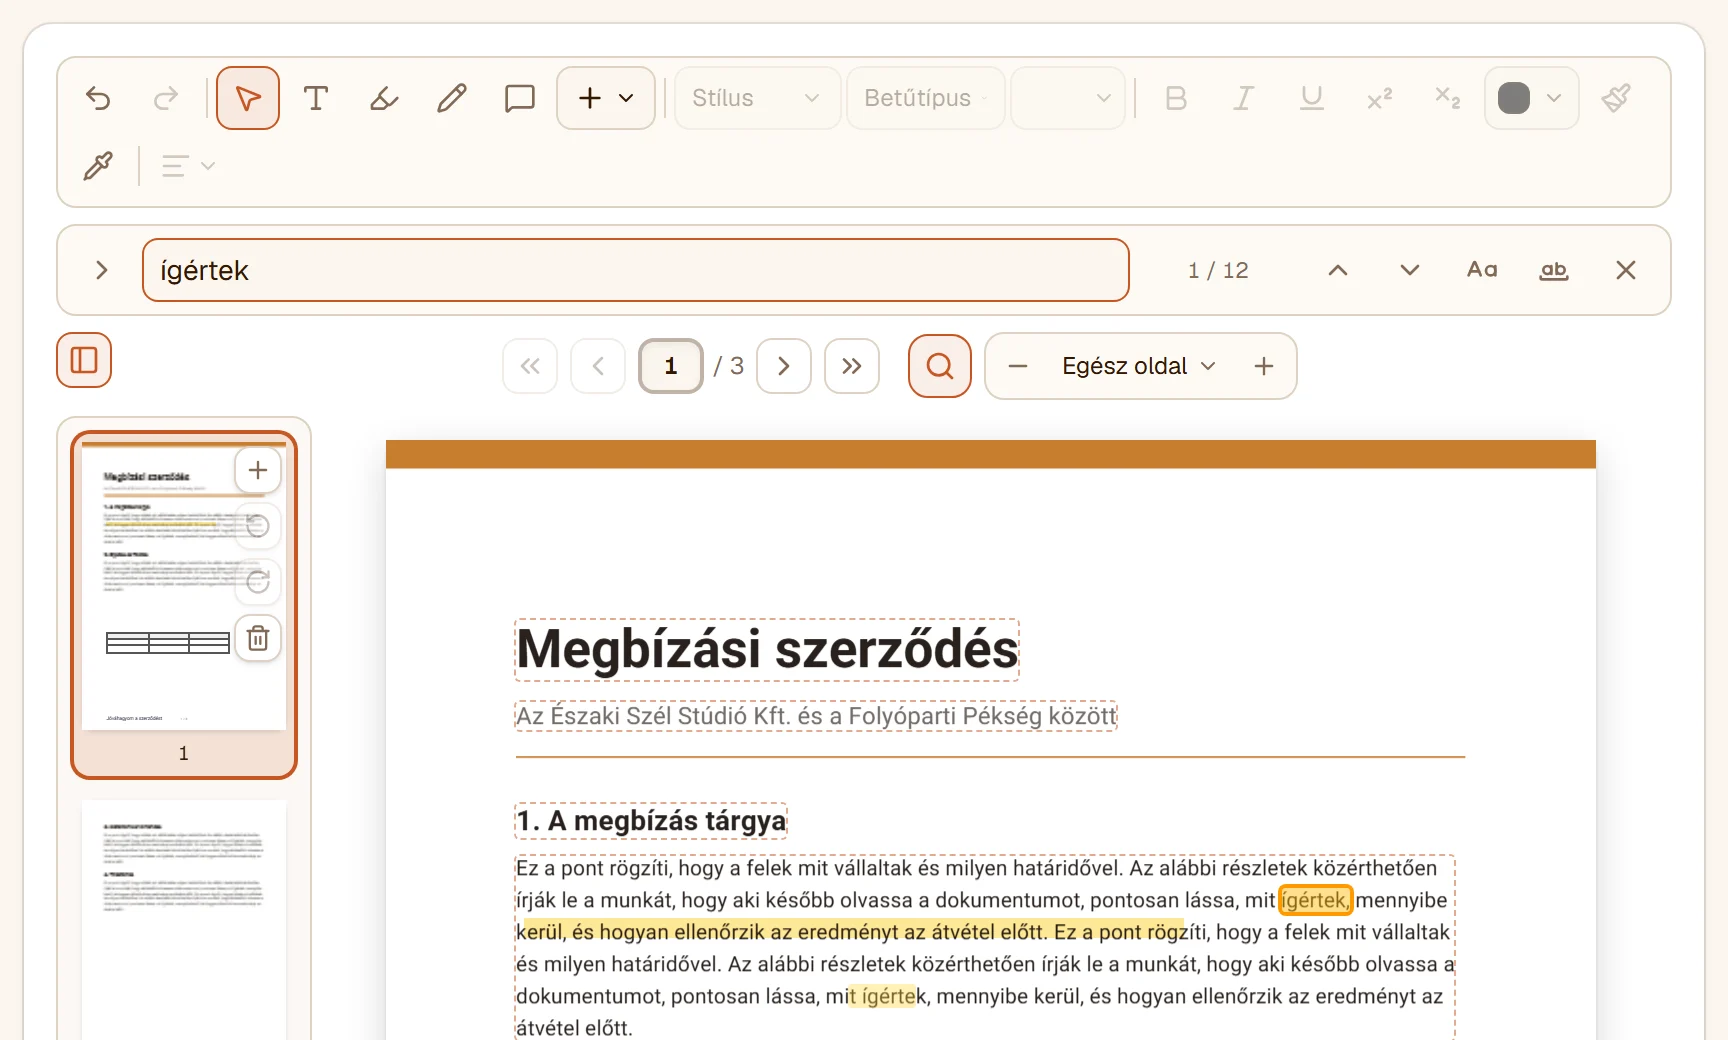Add a comment annotation
1728x1040 pixels.
coord(520,98)
